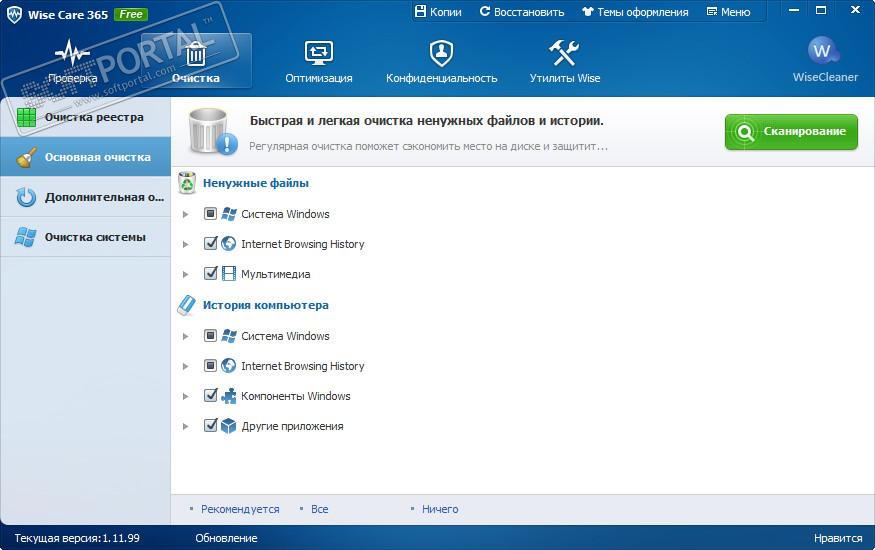Uncheck the Другие приложения checkbox
Screen dimensions: 875x550
(x=210, y=426)
